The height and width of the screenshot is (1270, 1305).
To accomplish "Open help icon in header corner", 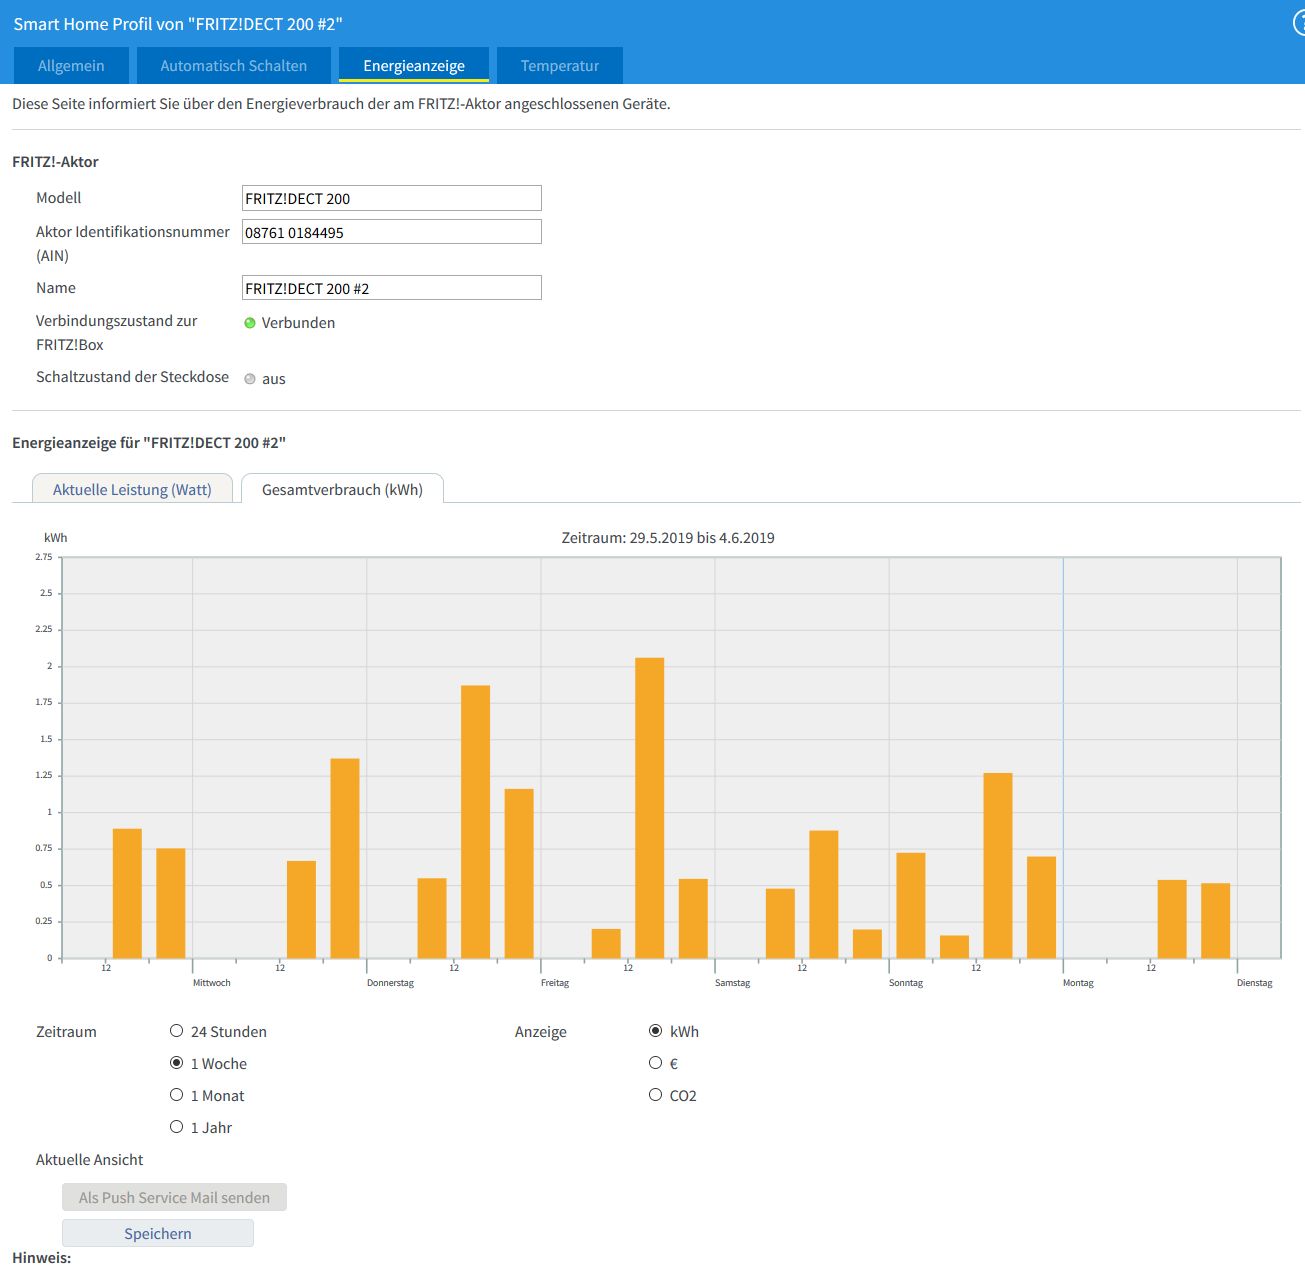I will pyautogui.click(x=1299, y=23).
